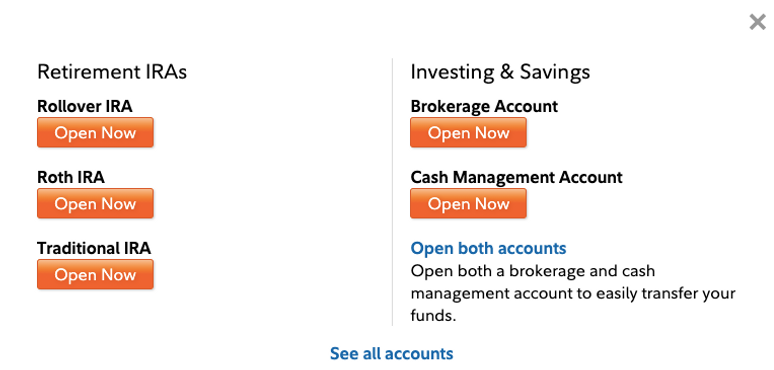Click the Traditional IRA label text
Screen dimensions: 774x370
point(94,248)
